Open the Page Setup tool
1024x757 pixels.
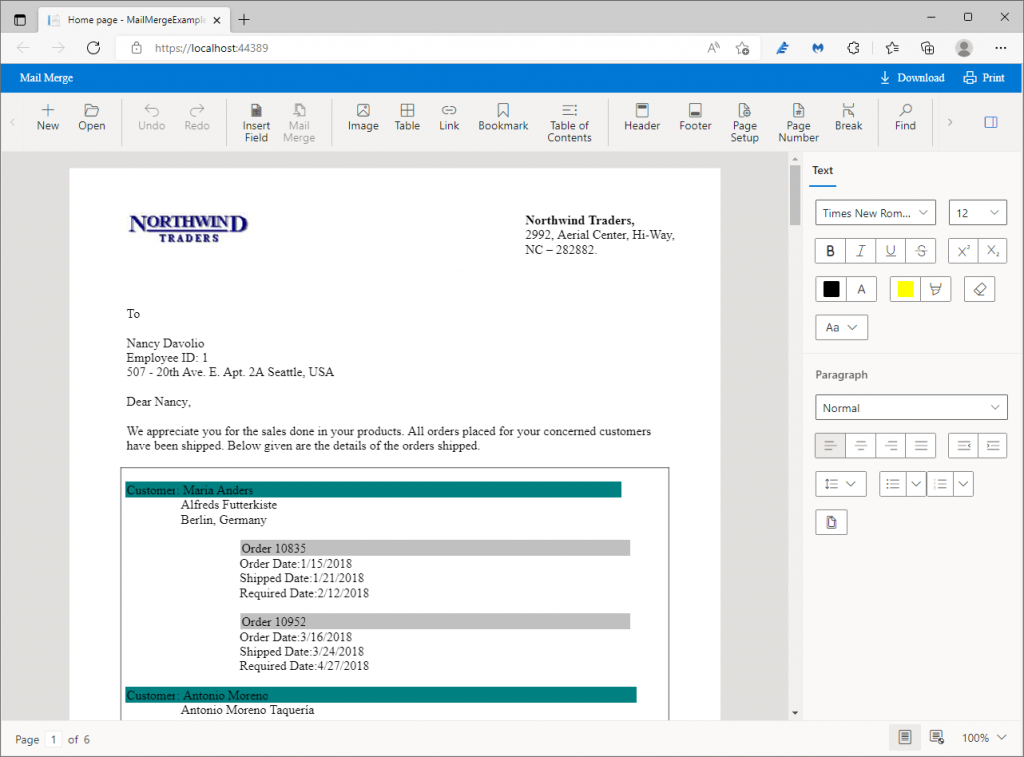744,120
